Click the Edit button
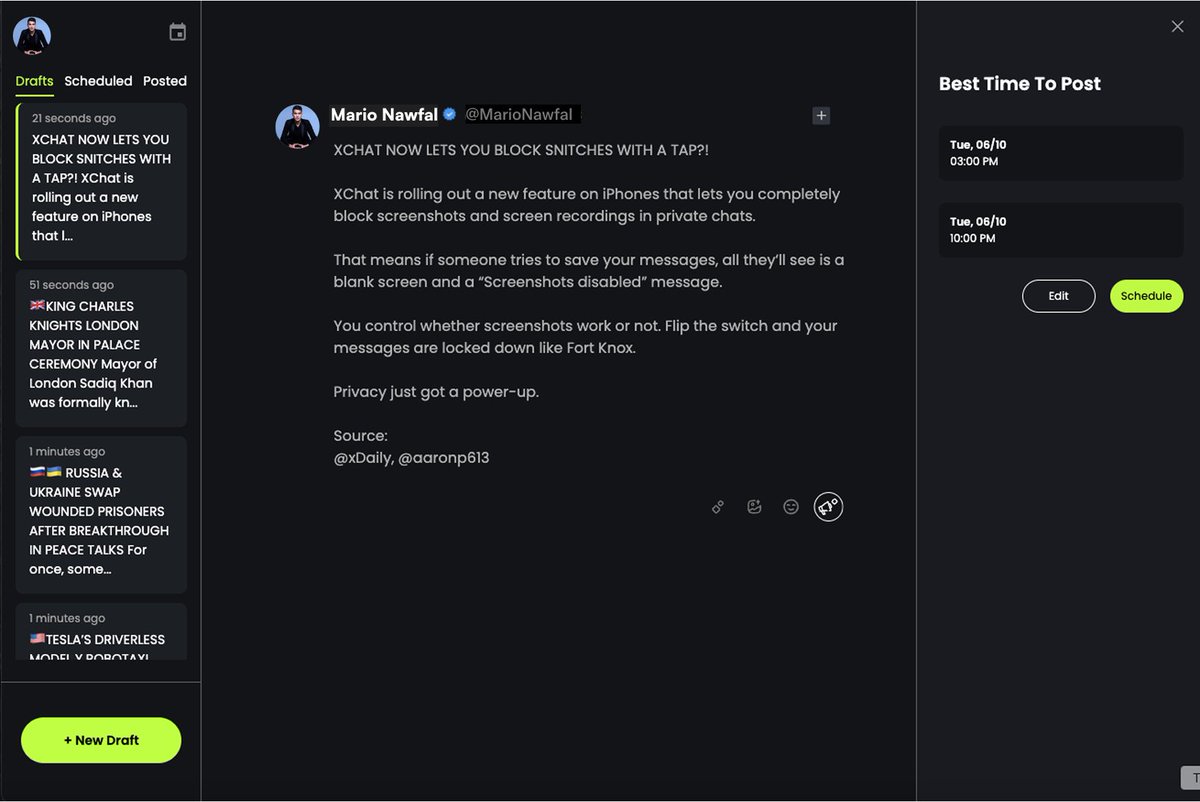The width and height of the screenshot is (1200, 802). pos(1058,296)
